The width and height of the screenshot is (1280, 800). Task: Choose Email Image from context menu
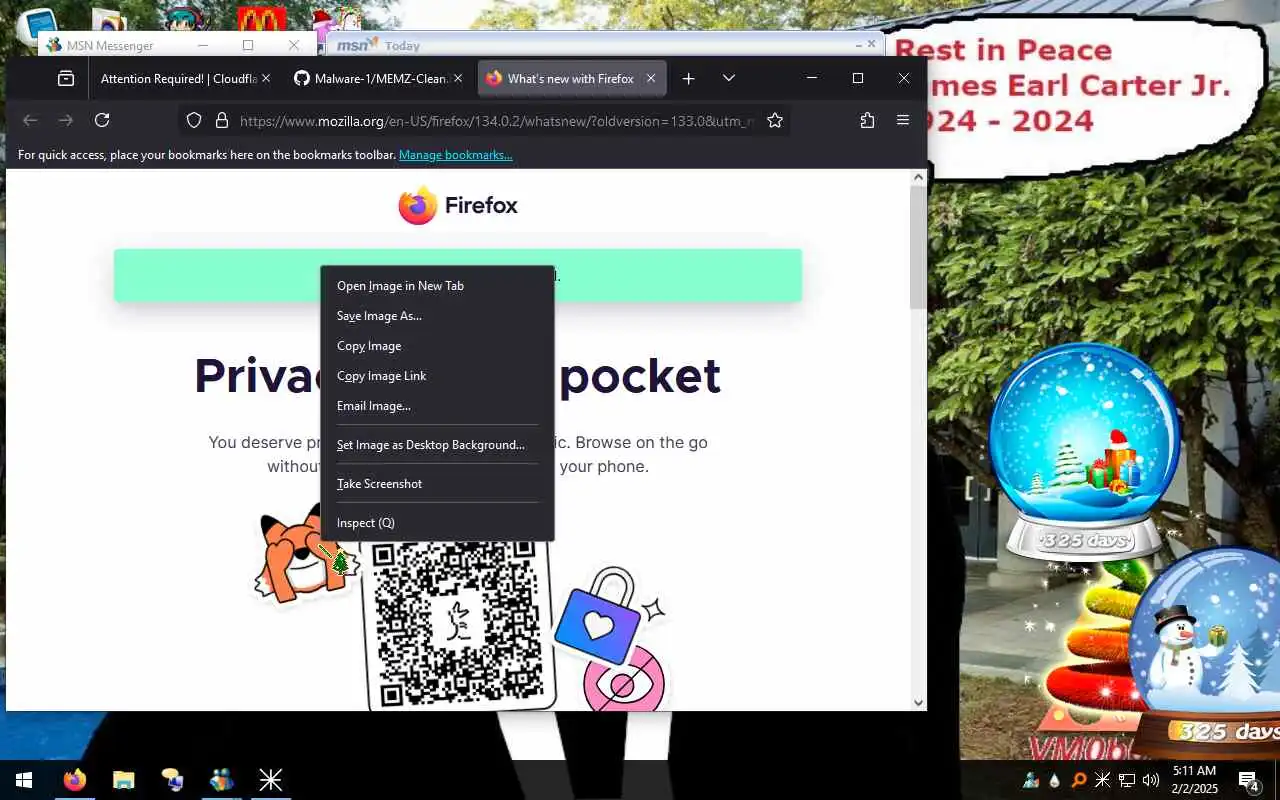point(437,406)
